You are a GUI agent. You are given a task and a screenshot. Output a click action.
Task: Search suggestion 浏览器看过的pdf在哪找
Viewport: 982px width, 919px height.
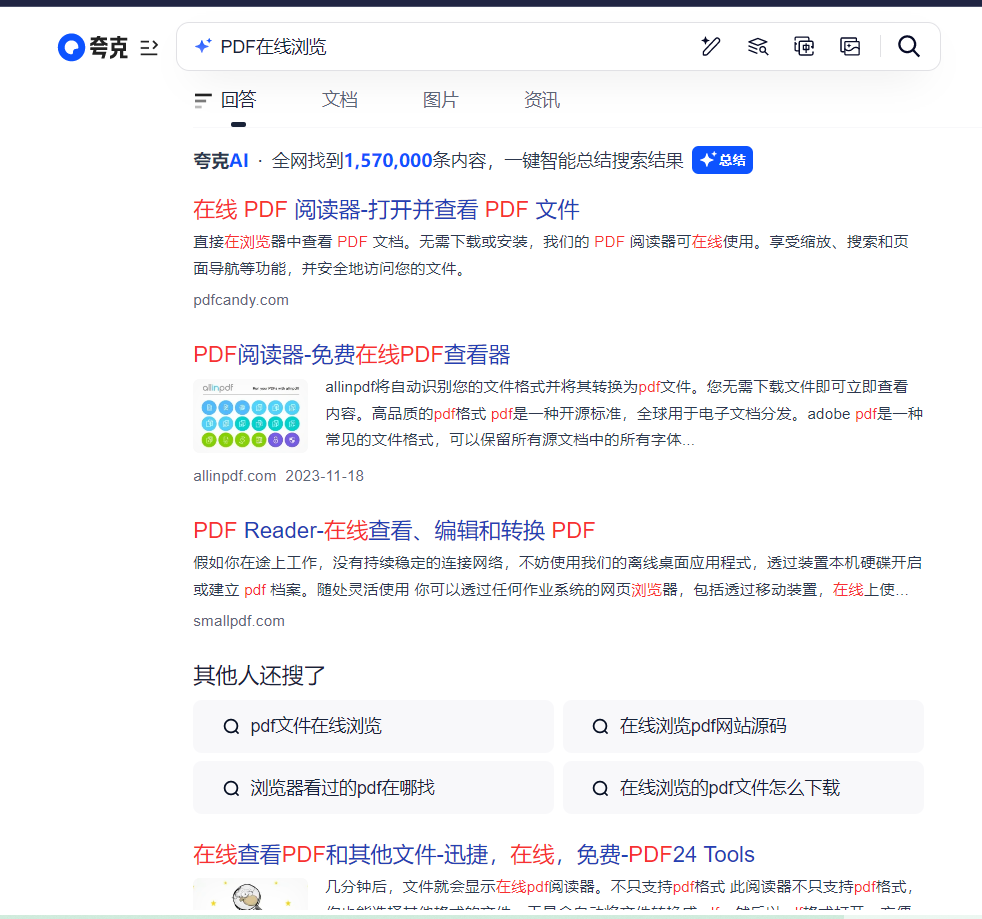click(x=373, y=788)
